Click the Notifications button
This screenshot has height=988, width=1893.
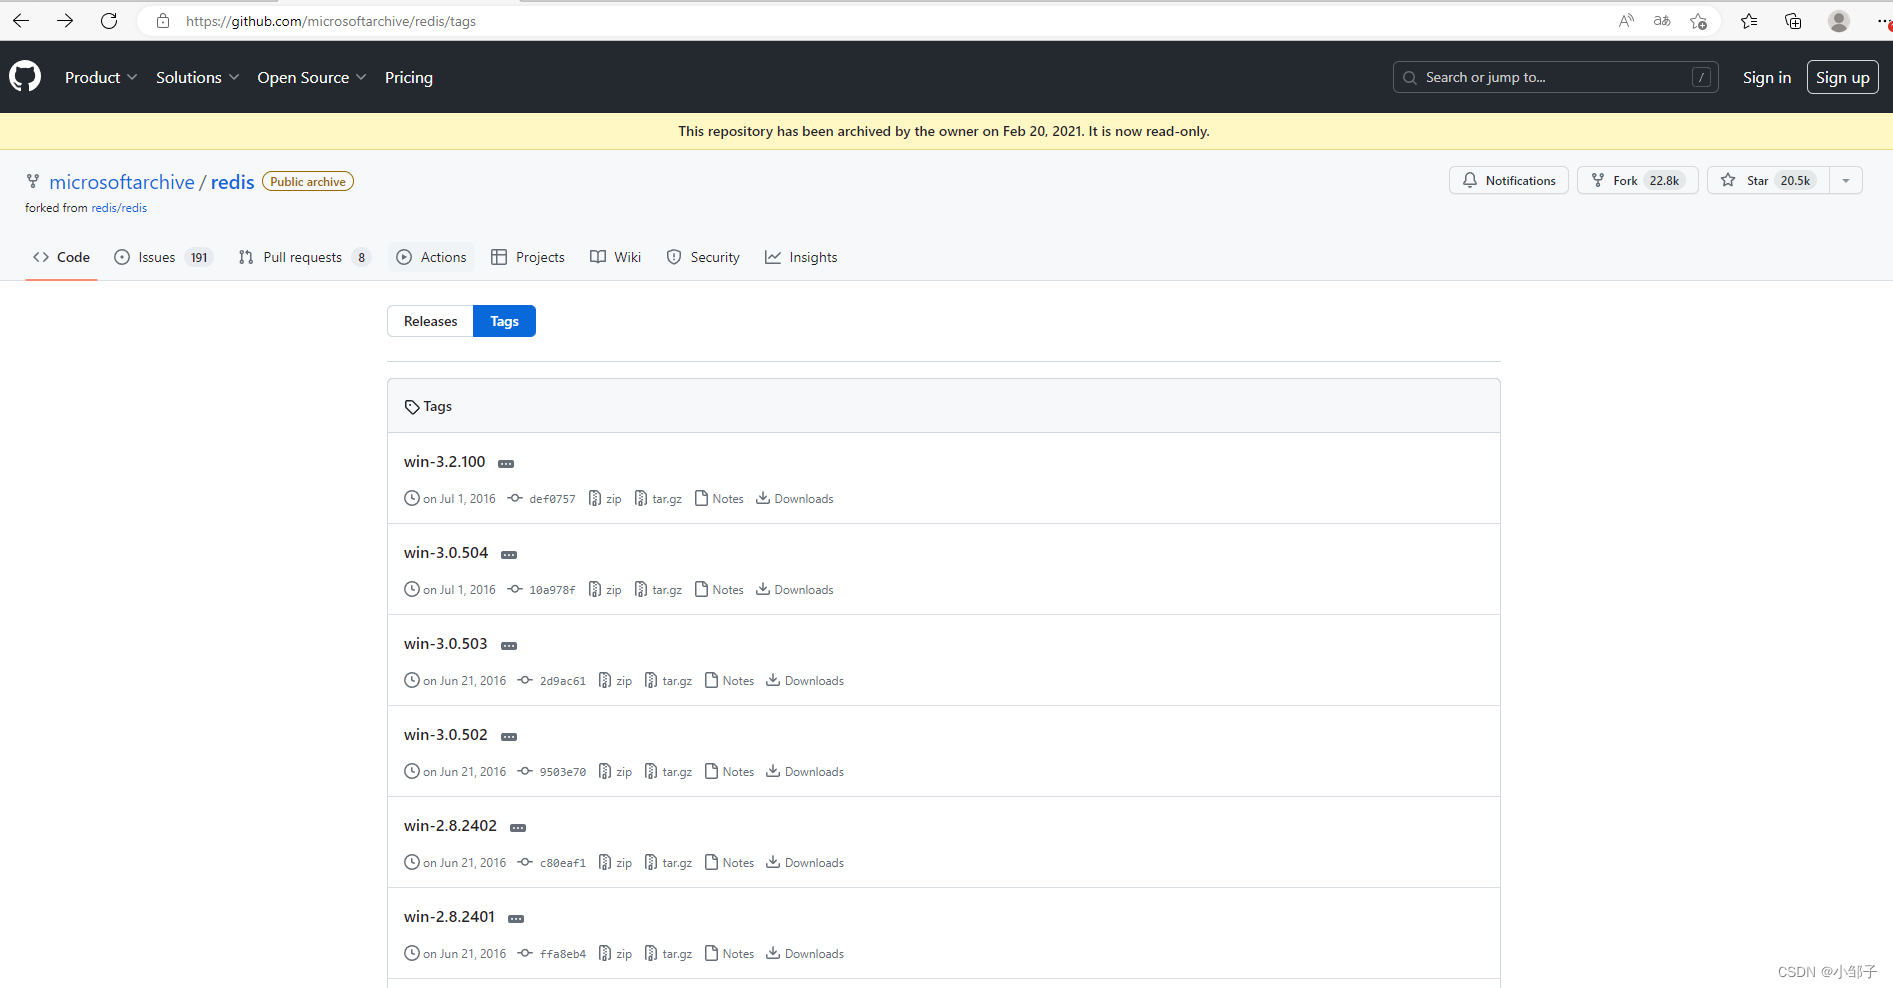[x=1508, y=180]
